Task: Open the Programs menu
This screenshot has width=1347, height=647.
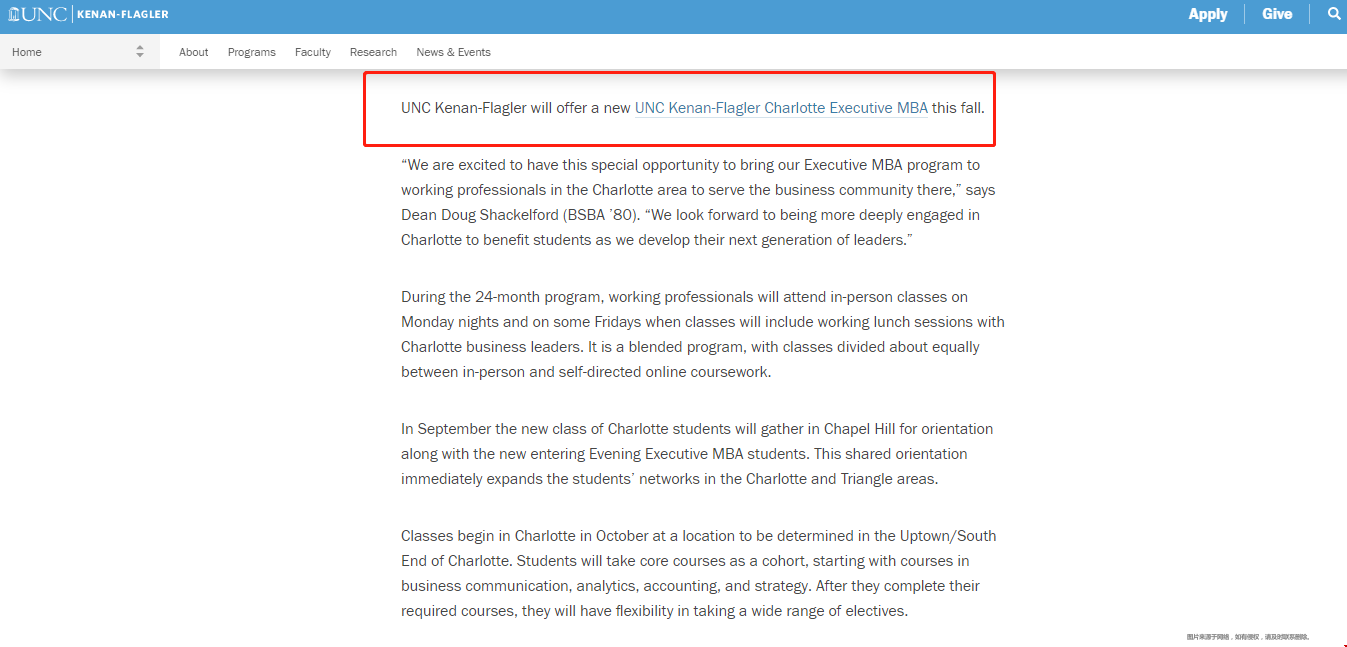Action: 251,52
